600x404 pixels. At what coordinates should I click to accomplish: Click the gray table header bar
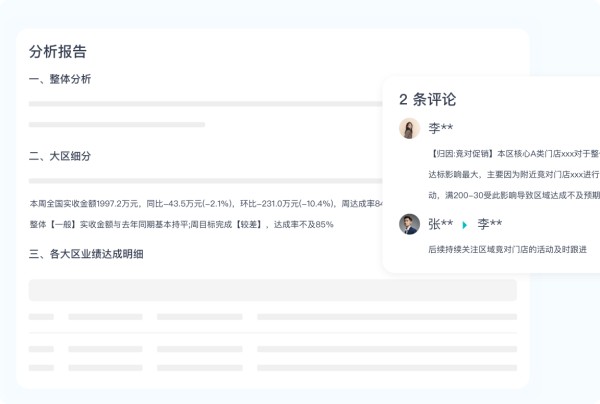(x=272, y=290)
